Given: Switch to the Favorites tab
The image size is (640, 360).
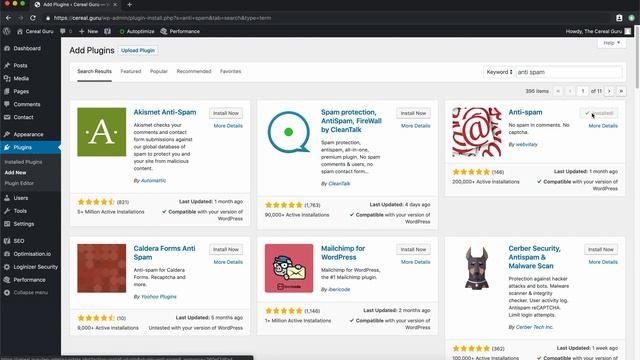Looking at the screenshot, I should (231, 71).
